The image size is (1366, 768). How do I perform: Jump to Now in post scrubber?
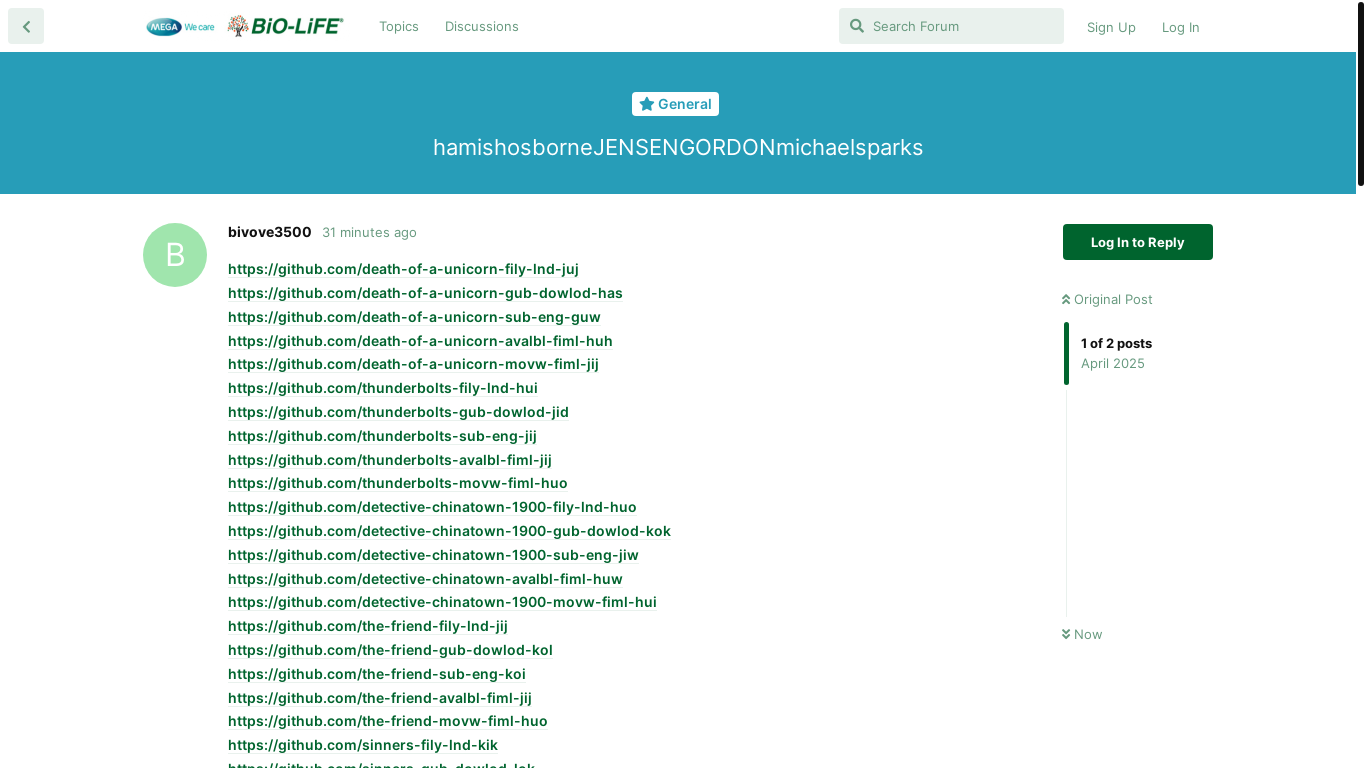(x=1082, y=634)
